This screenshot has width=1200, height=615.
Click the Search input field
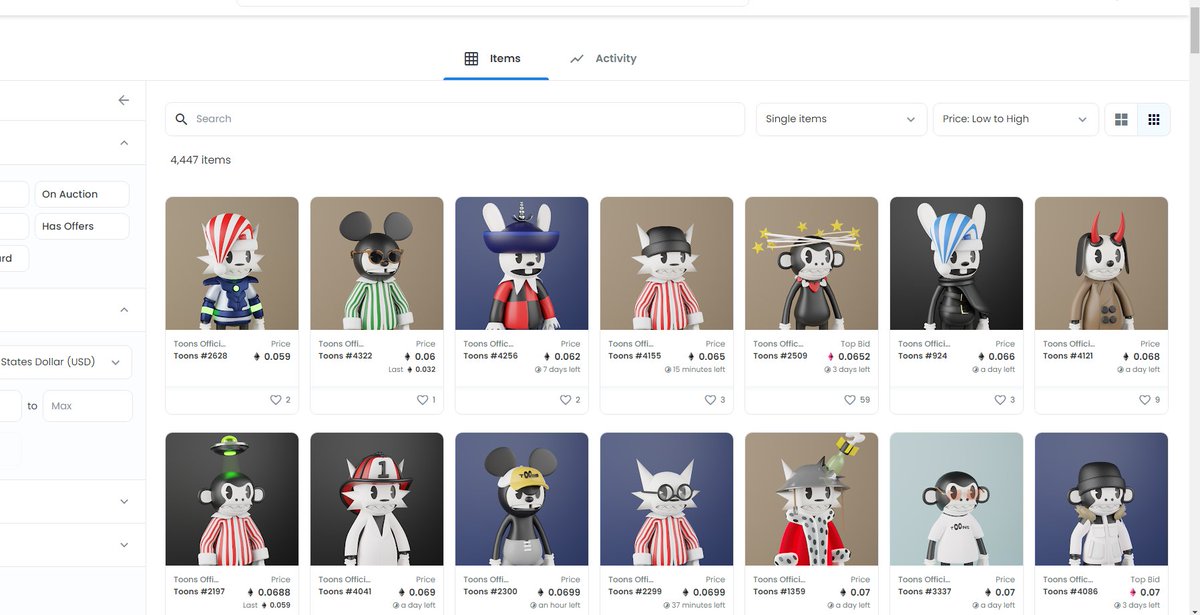coord(455,119)
